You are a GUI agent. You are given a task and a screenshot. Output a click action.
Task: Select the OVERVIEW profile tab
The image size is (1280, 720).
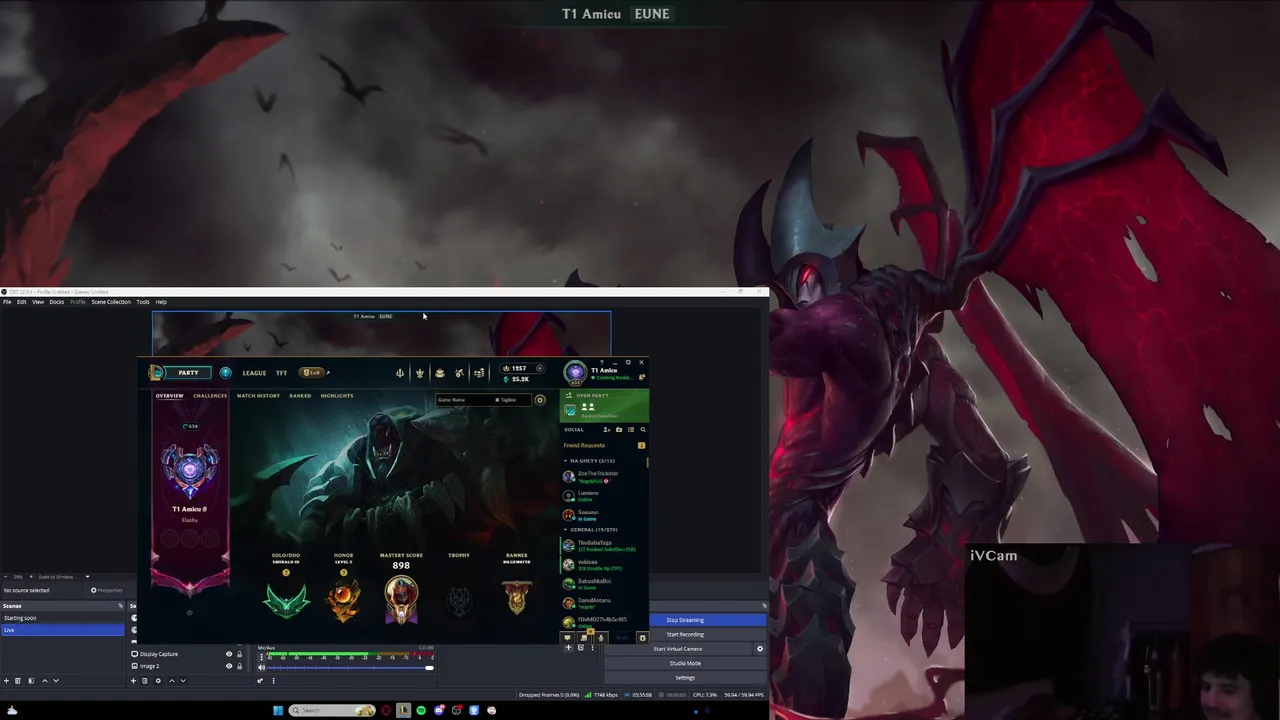coord(169,396)
